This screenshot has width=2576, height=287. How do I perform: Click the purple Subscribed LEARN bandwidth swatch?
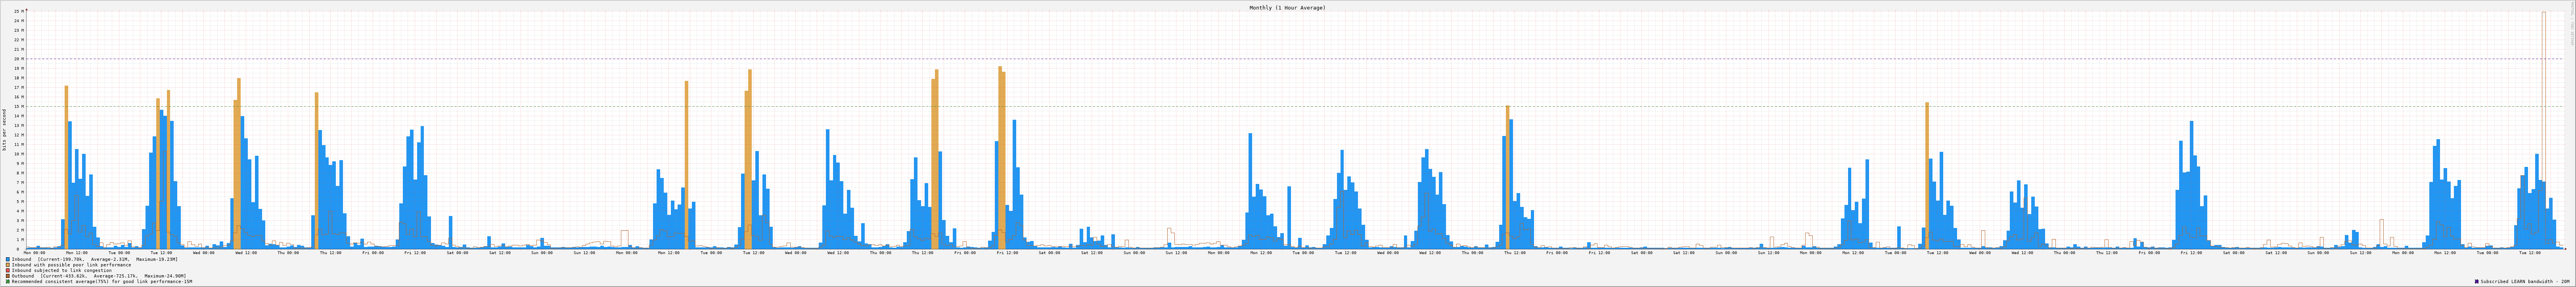tap(2477, 282)
